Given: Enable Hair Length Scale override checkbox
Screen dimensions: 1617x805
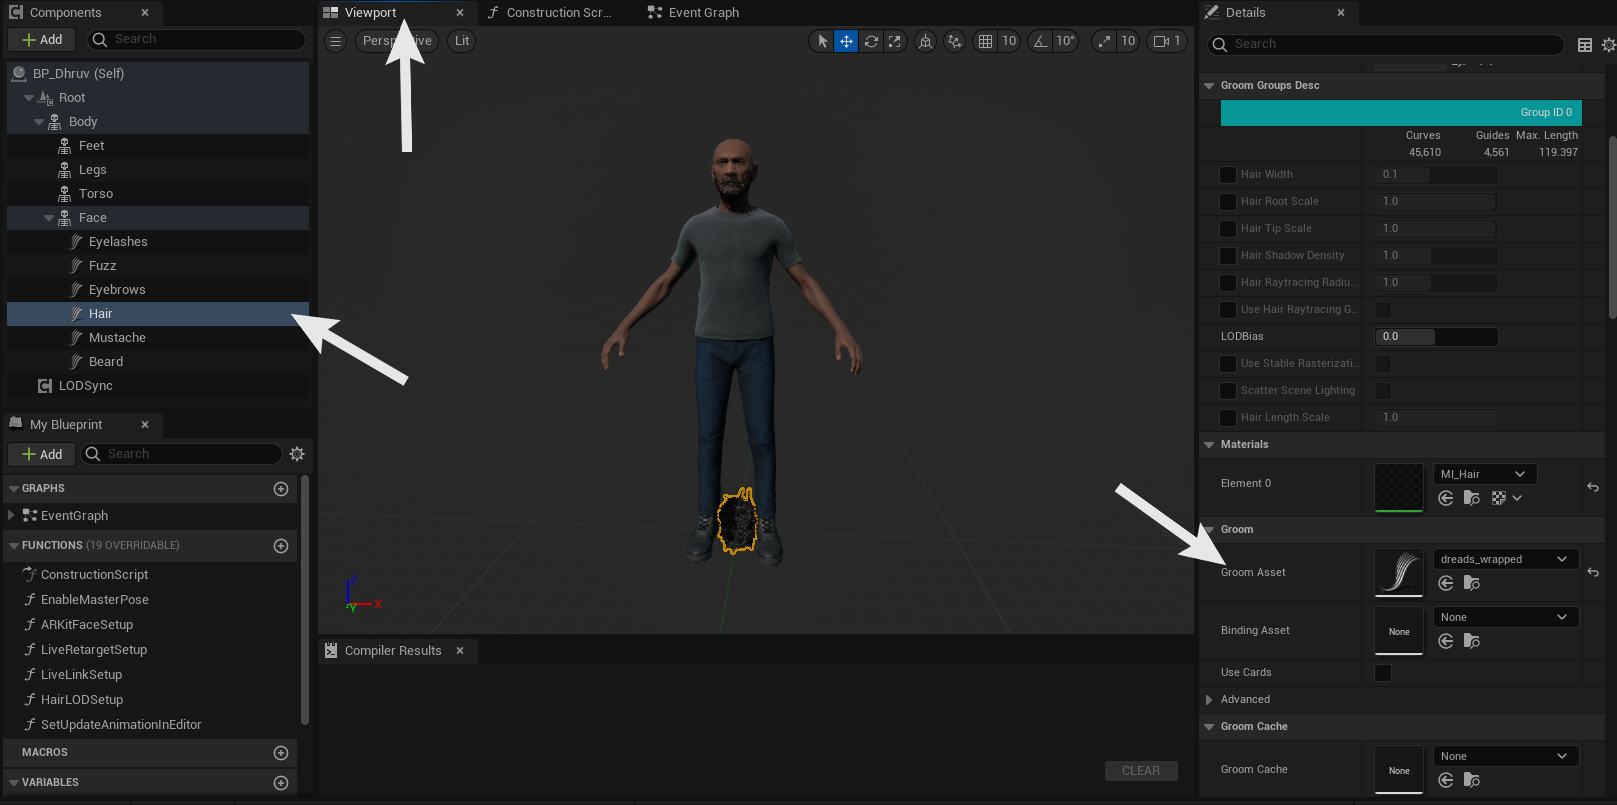Looking at the screenshot, I should tap(1228, 418).
